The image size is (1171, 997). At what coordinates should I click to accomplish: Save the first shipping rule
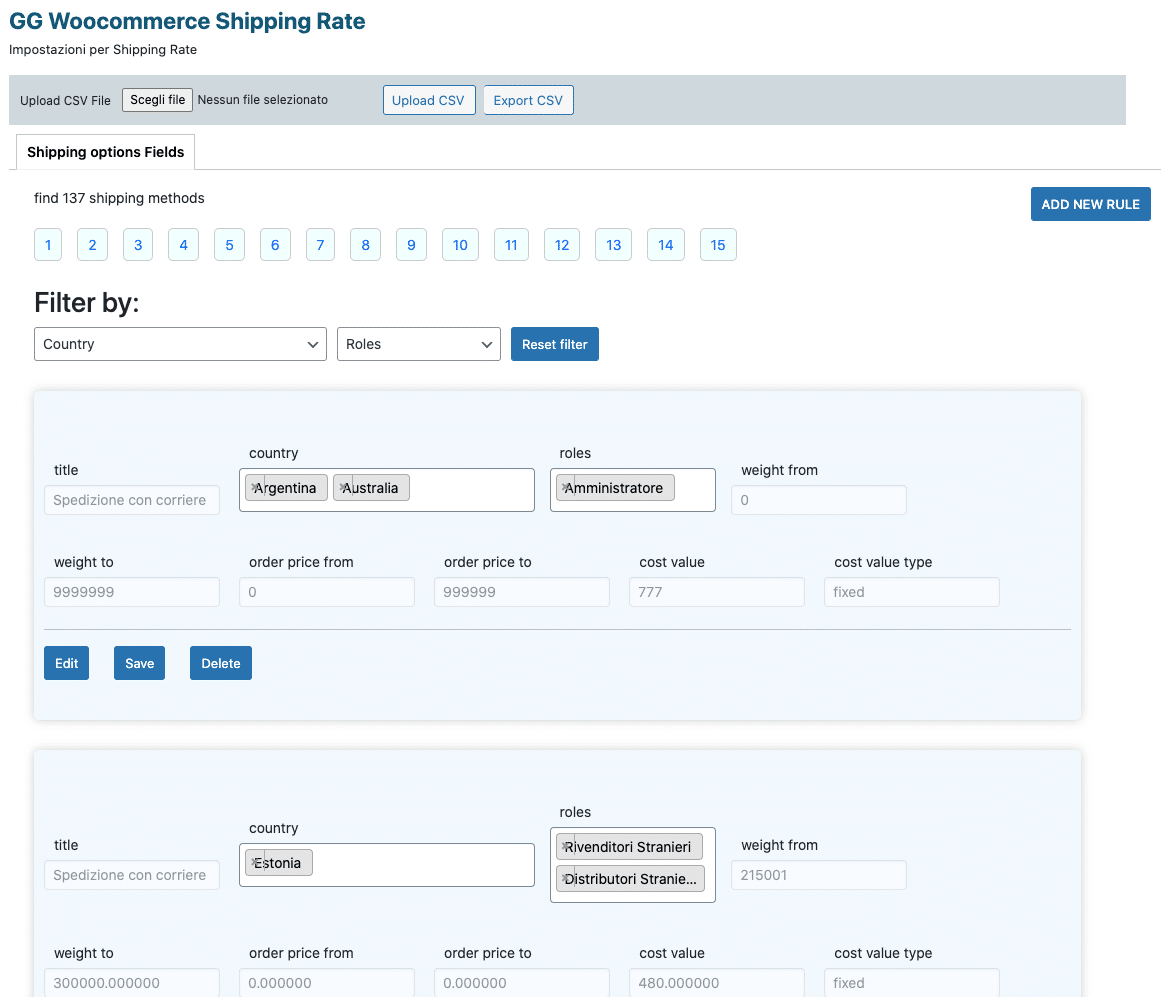[139, 663]
